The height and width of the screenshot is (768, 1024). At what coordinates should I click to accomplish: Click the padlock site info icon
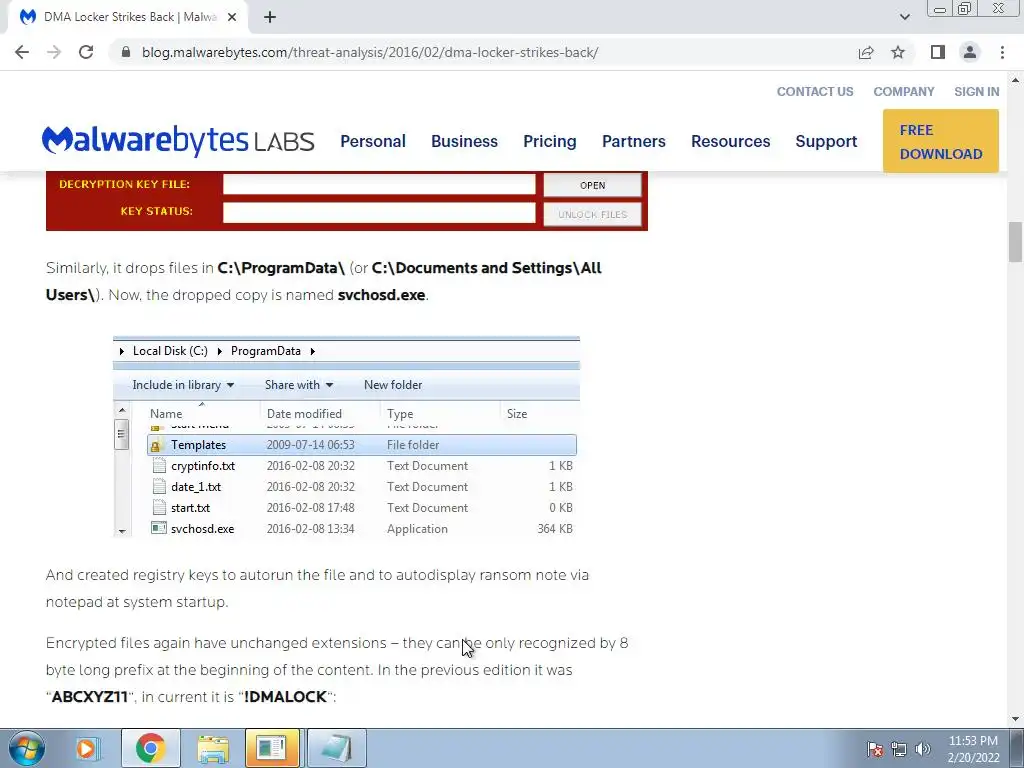point(126,52)
